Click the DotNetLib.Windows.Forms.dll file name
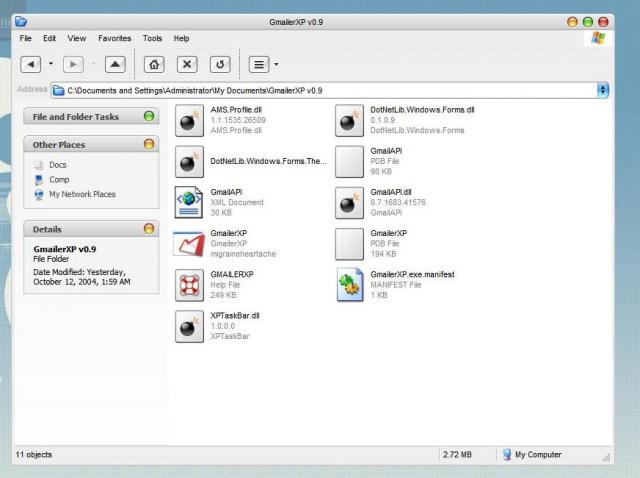Image resolution: width=640 pixels, height=478 pixels. tap(422, 110)
